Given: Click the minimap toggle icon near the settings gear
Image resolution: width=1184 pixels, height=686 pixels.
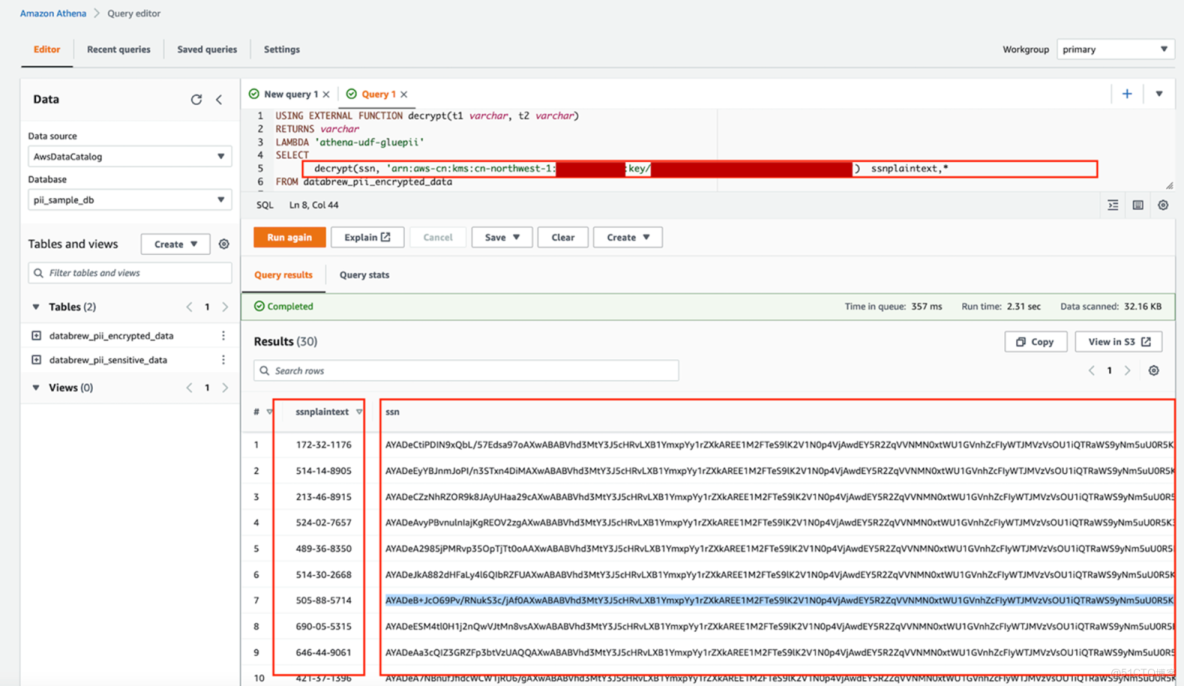Looking at the screenshot, I should (1138, 204).
